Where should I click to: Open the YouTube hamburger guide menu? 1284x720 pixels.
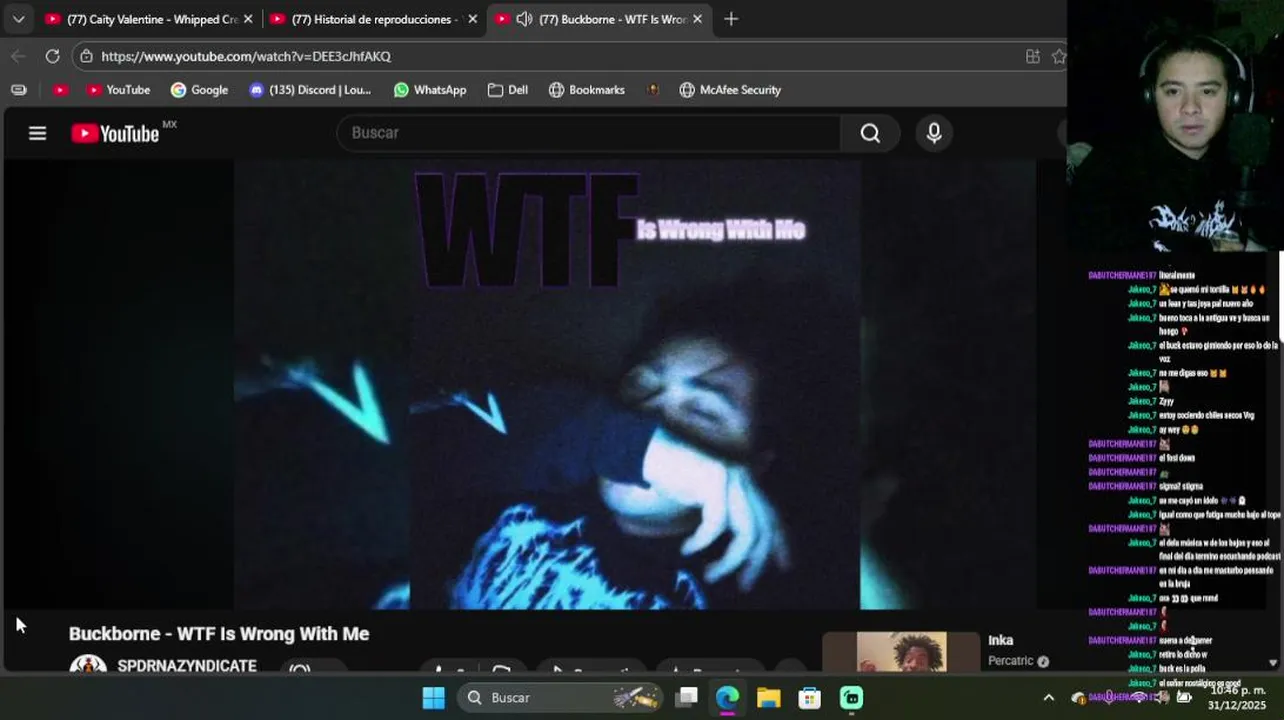37,133
